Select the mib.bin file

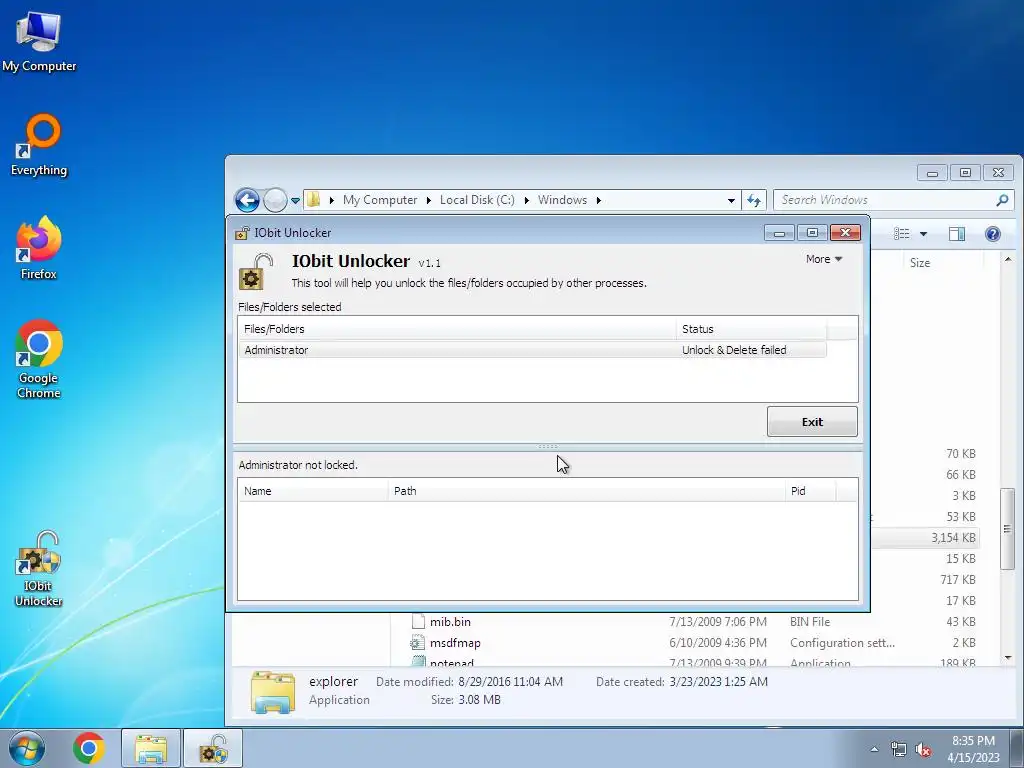click(450, 622)
